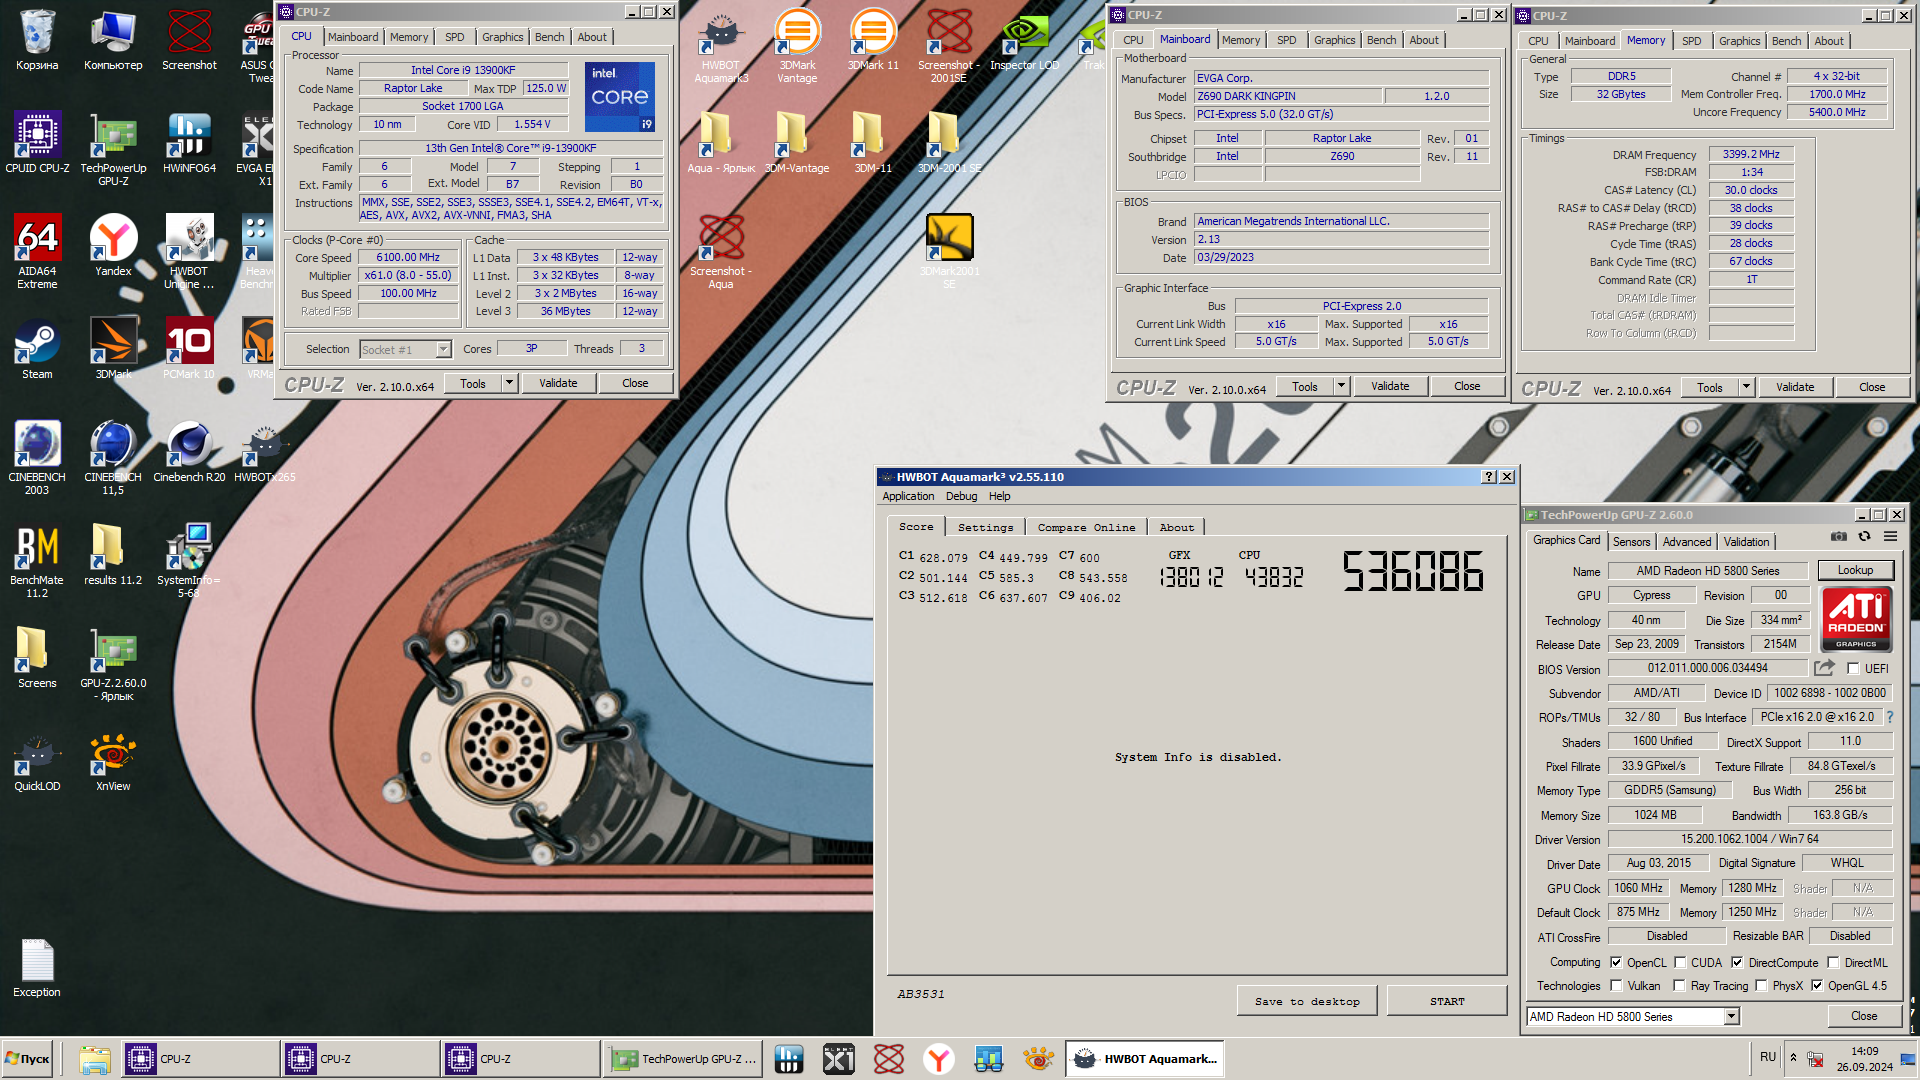This screenshot has height=1080, width=1920.
Task: Open the QuickLOD desktop icon
Action: pyautogui.click(x=37, y=765)
